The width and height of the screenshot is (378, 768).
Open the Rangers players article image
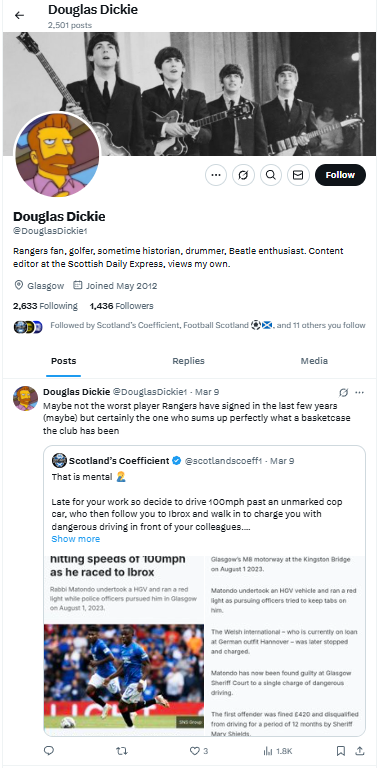[124, 676]
